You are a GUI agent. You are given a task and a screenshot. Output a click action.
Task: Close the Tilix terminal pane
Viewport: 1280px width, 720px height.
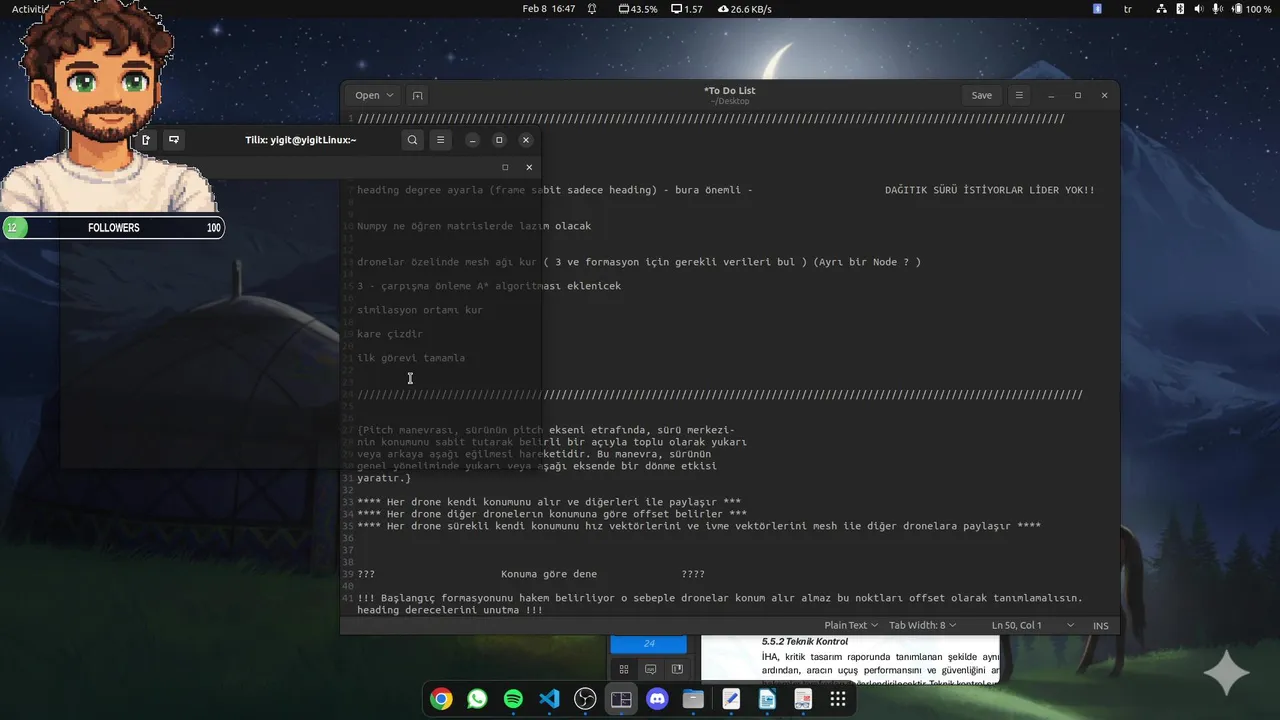[x=529, y=167]
